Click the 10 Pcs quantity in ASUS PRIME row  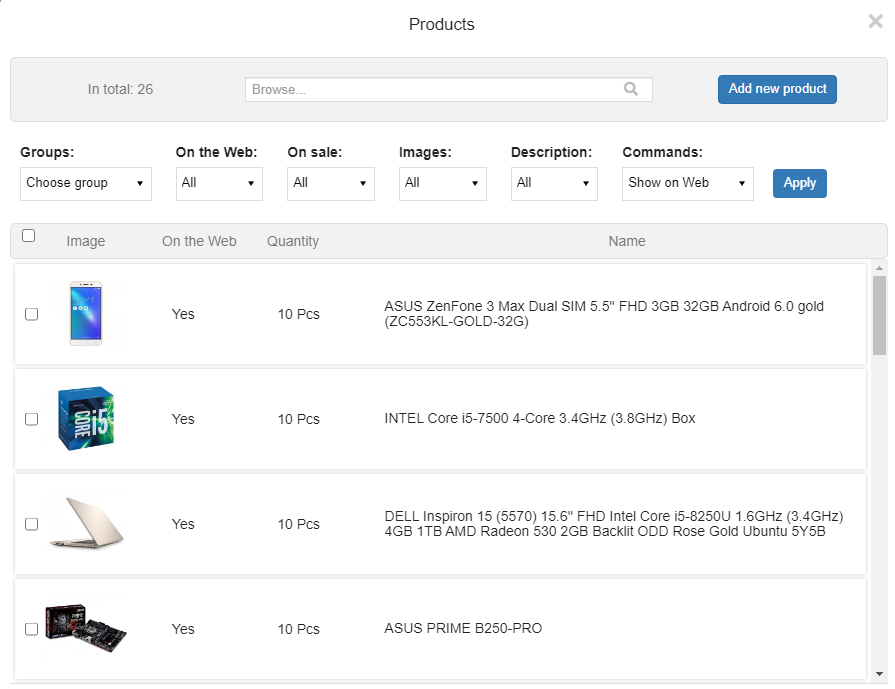coord(299,629)
